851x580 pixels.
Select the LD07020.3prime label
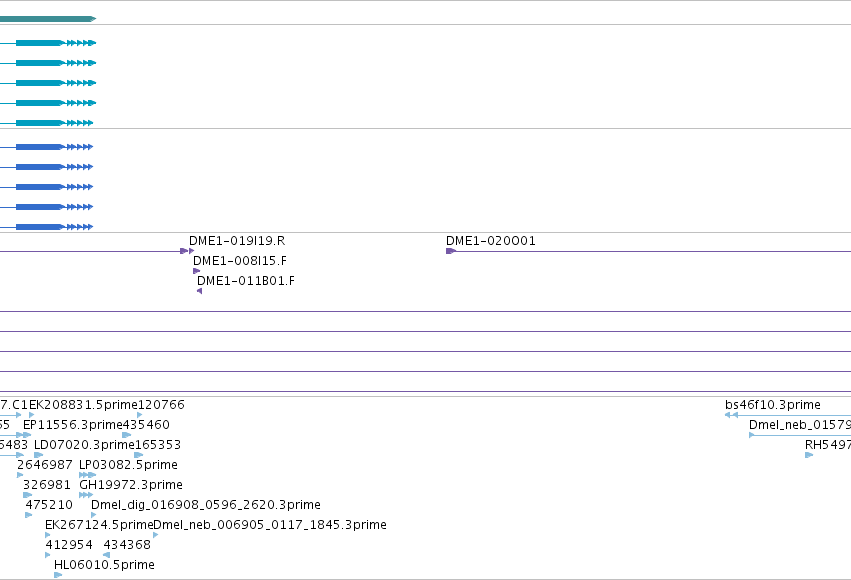tap(84, 445)
